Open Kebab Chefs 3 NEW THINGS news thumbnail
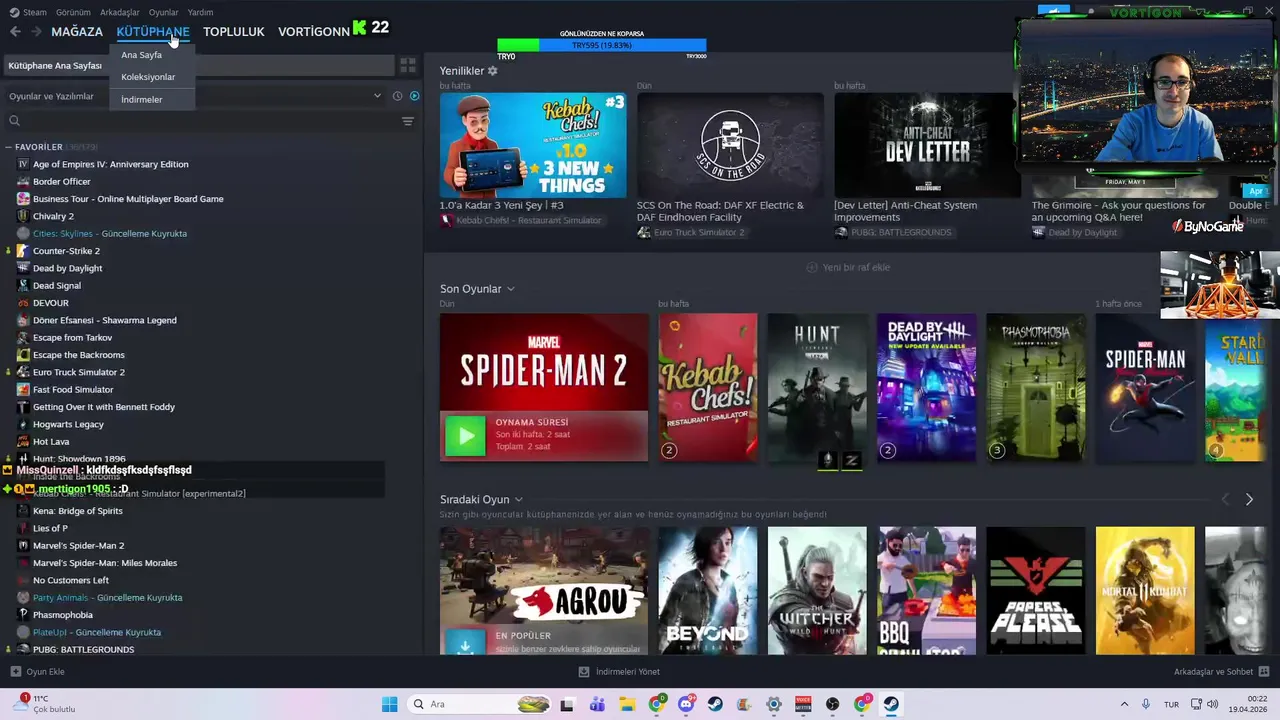Image resolution: width=1280 pixels, height=720 pixels. pos(533,145)
